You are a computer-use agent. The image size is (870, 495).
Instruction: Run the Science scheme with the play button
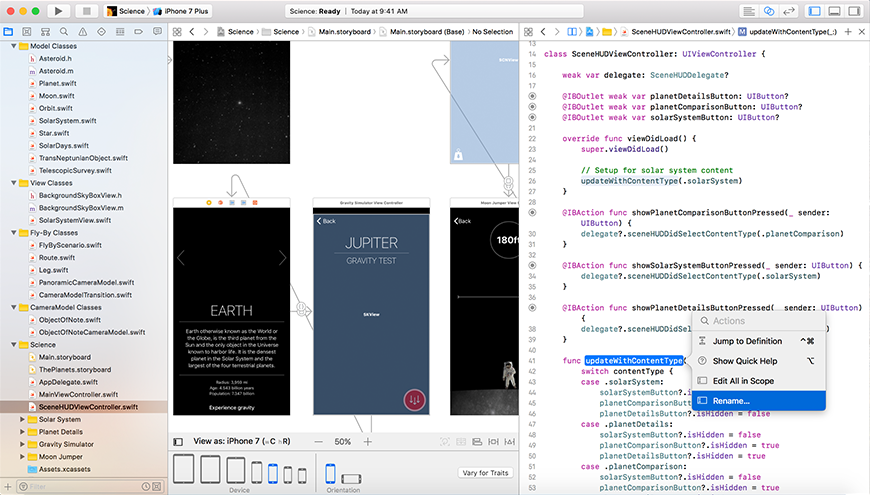[x=58, y=11]
